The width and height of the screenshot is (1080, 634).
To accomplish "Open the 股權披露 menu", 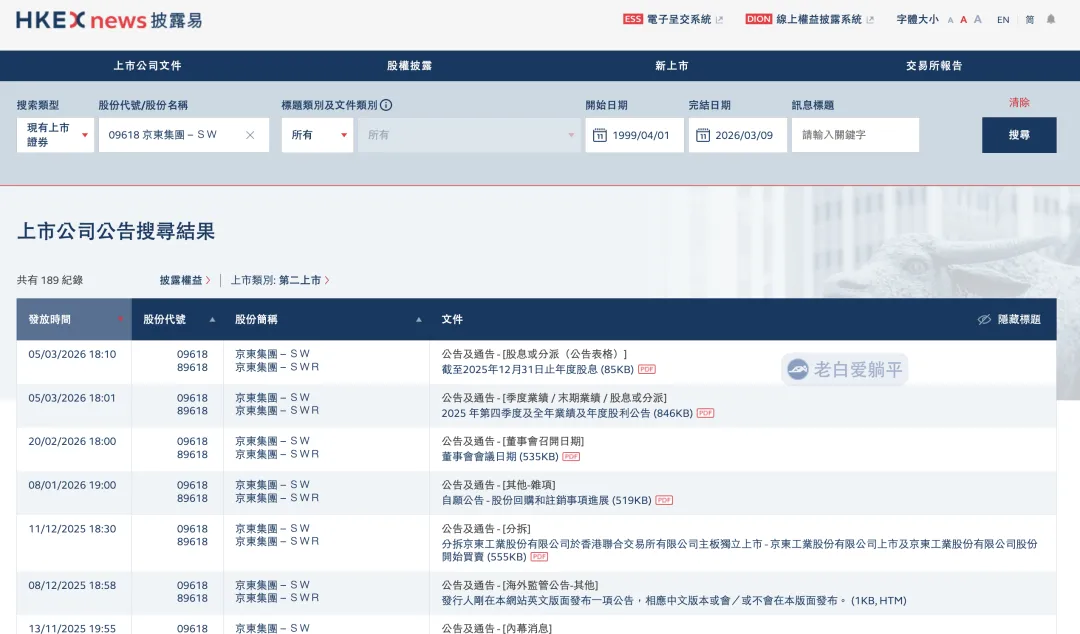I will point(409,65).
